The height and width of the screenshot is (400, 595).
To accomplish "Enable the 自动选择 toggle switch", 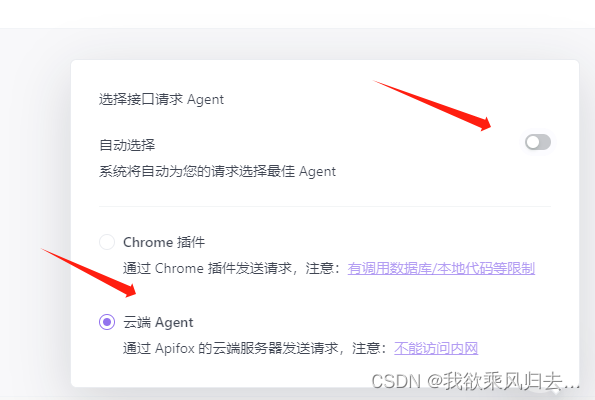I will (538, 142).
